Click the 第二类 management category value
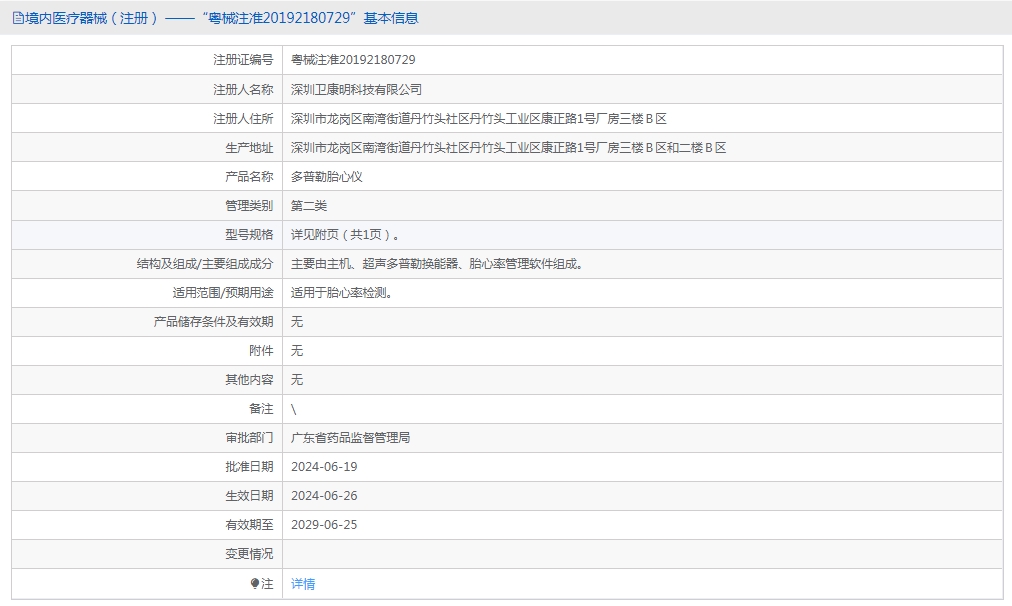The image size is (1012, 606). [x=308, y=205]
